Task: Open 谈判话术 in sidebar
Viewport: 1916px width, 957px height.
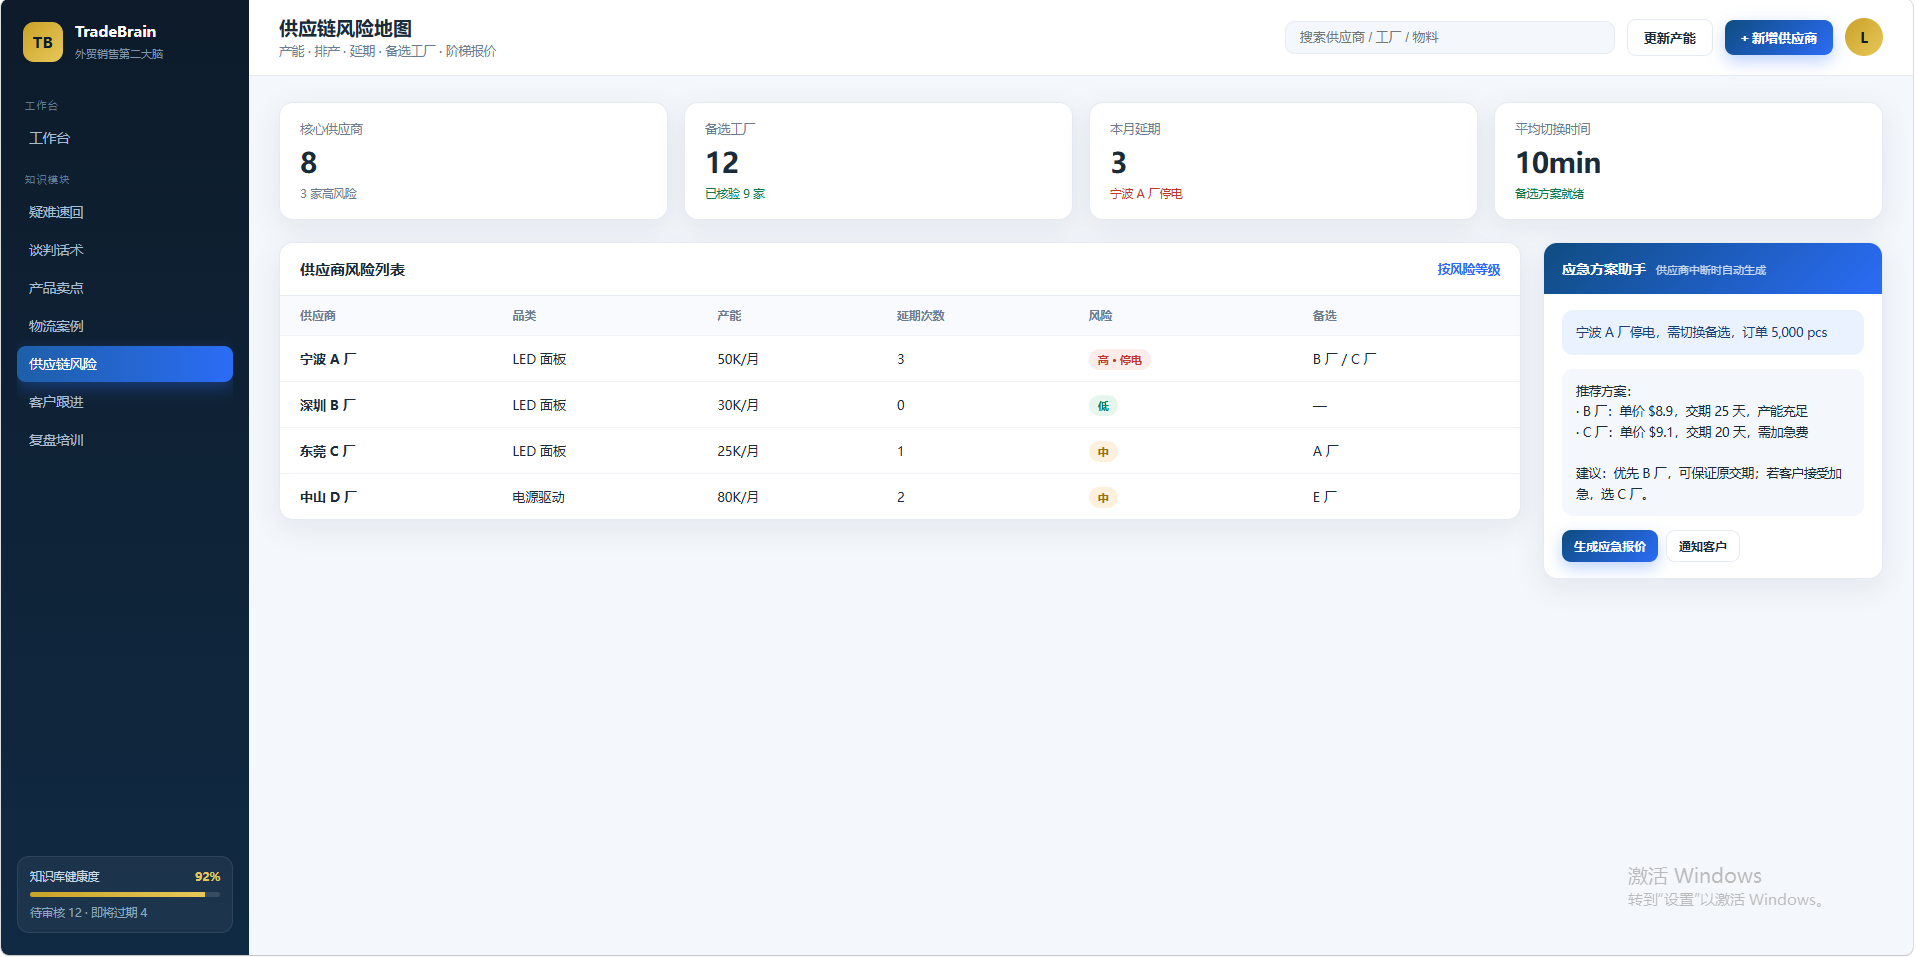Action: pyautogui.click(x=125, y=250)
